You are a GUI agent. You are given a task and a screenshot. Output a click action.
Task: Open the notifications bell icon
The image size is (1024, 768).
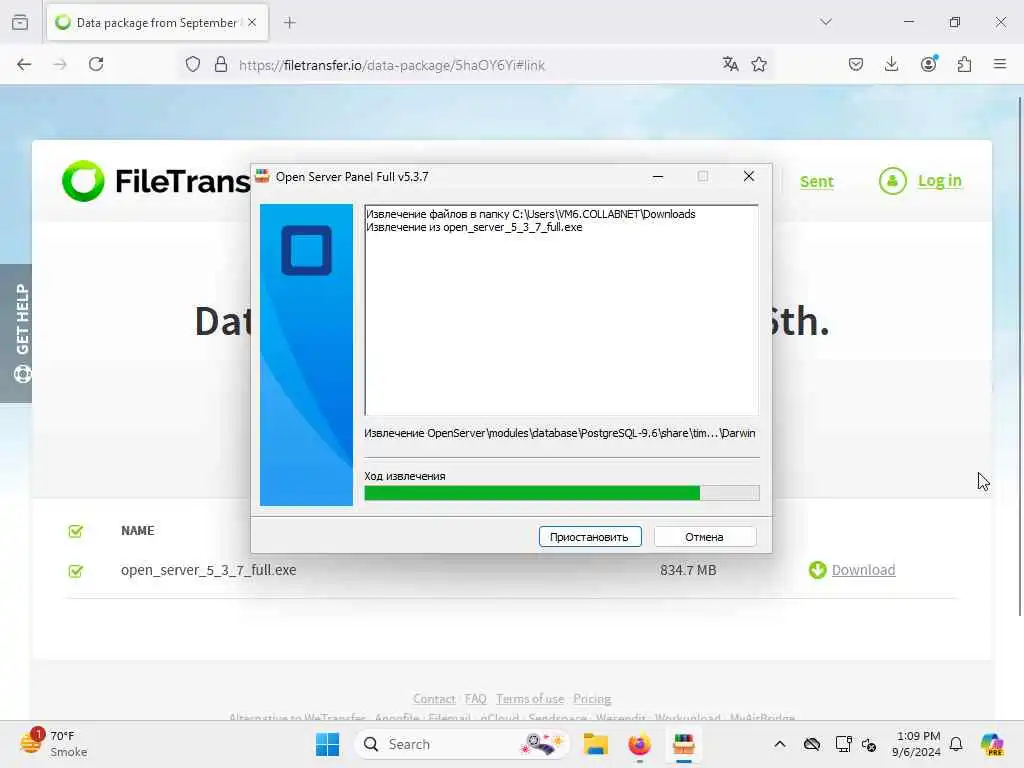tap(956, 744)
